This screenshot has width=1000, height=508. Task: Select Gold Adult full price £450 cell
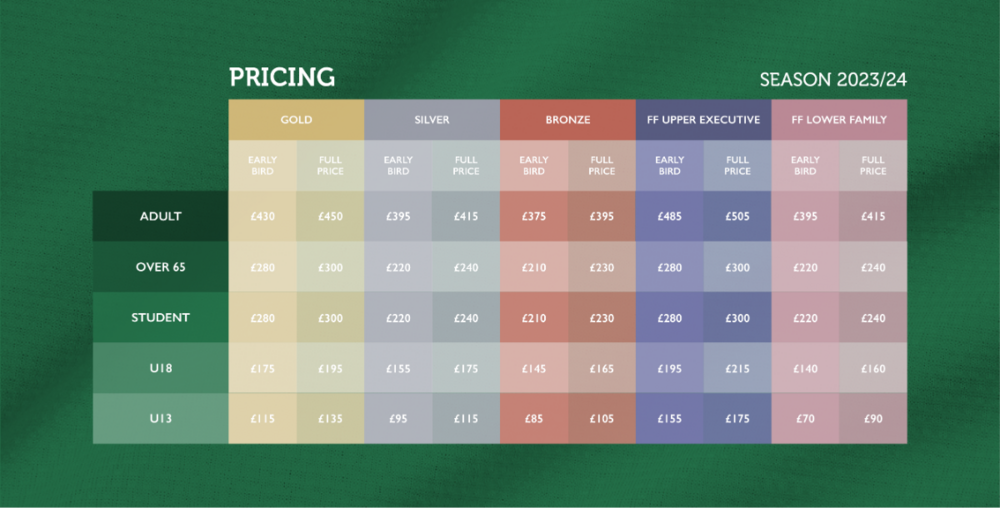[330, 216]
